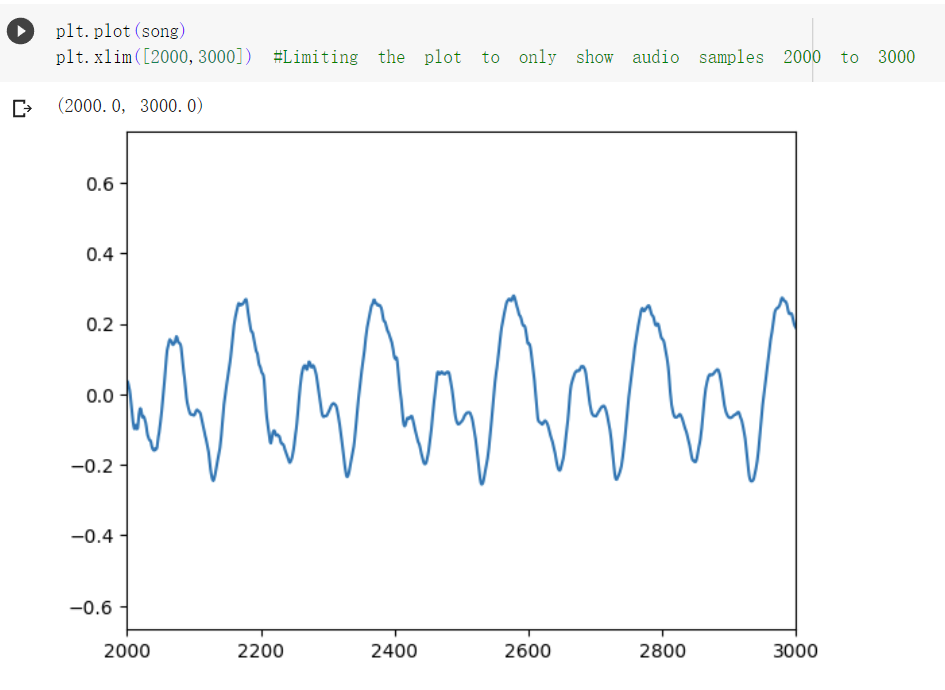Click the '#Limiting' comment word in code

pos(315,57)
